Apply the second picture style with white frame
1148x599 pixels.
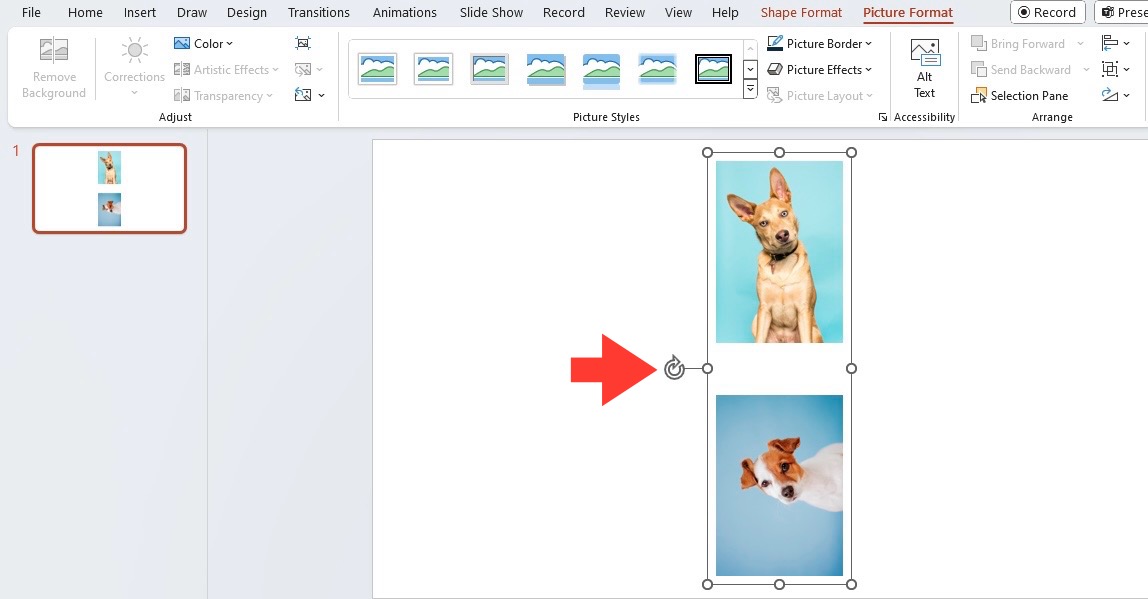433,70
